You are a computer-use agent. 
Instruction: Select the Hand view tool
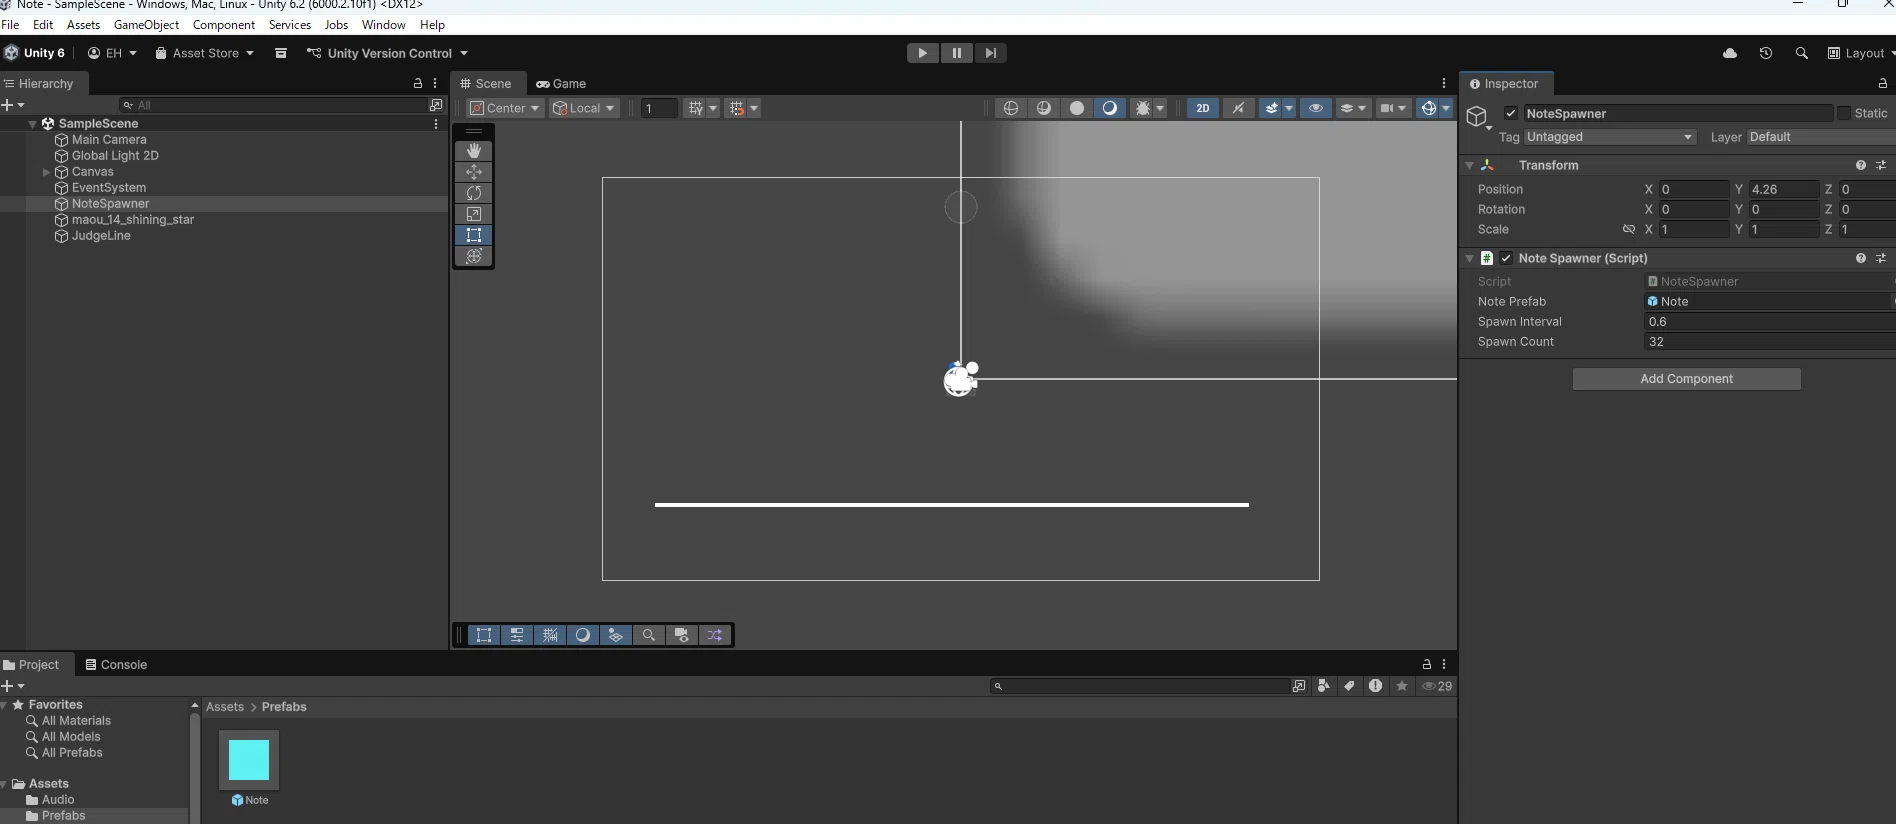point(474,150)
